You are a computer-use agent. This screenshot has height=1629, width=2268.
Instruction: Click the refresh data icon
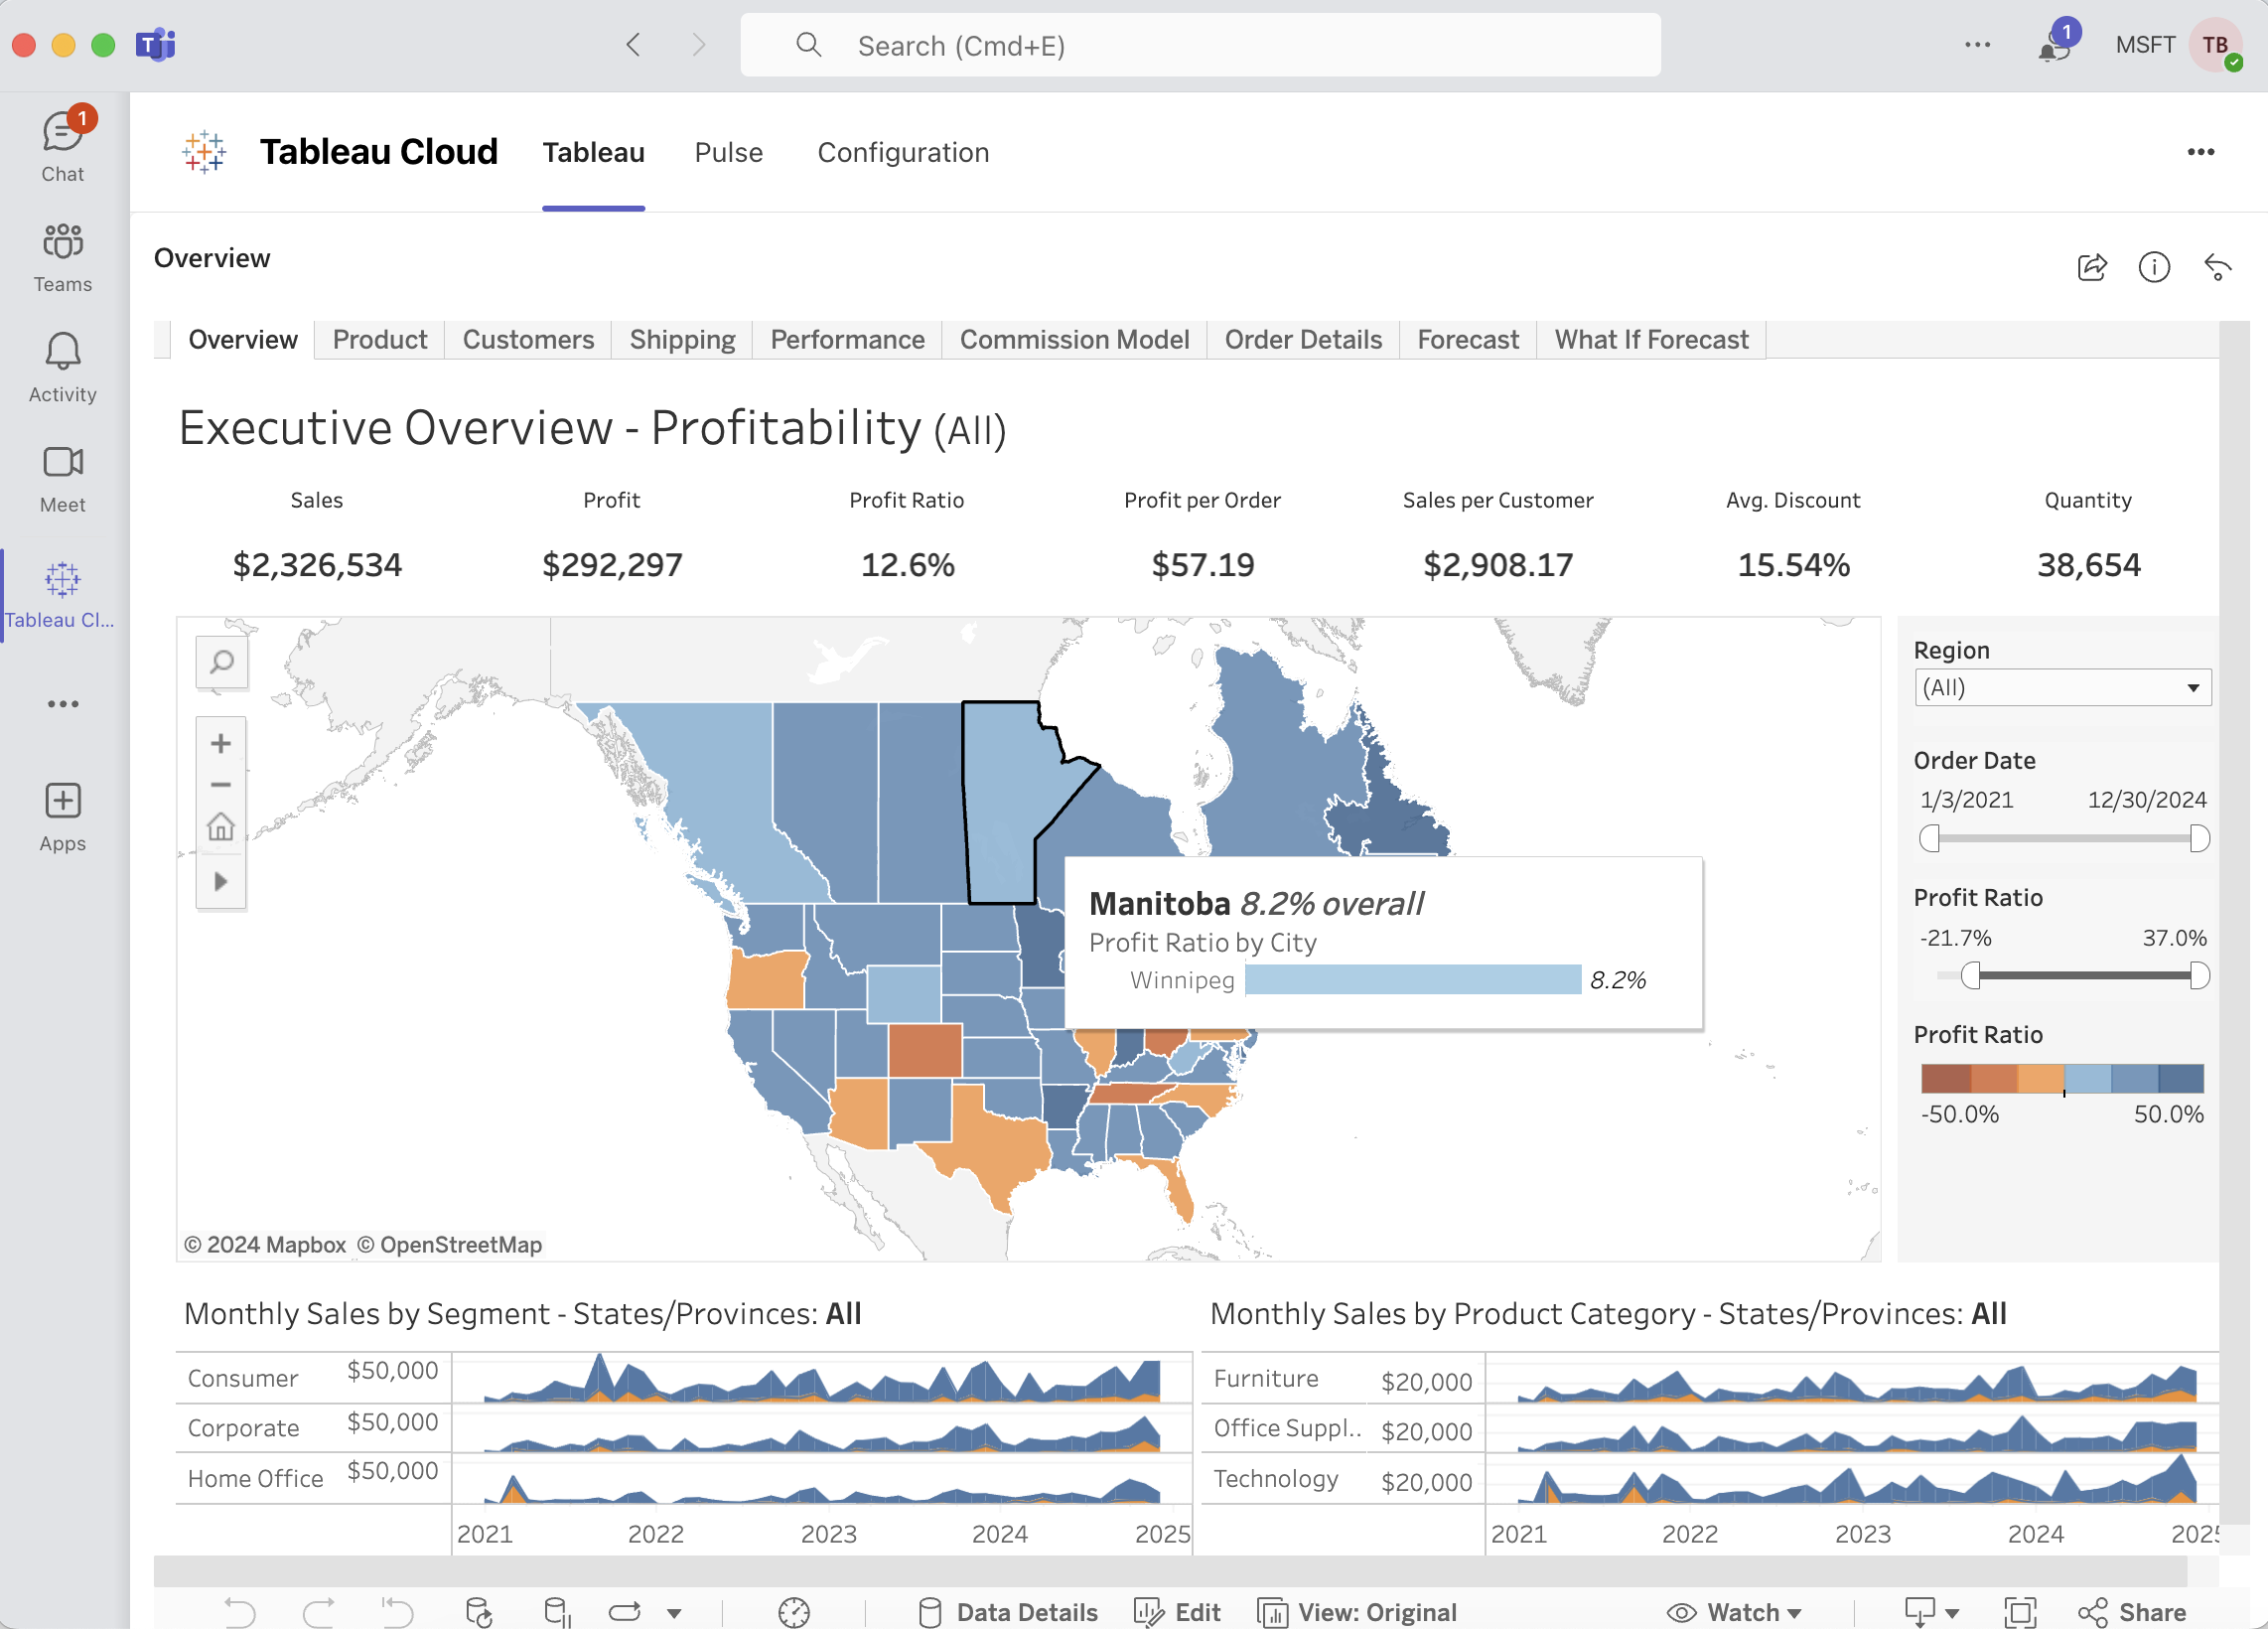[479, 1612]
